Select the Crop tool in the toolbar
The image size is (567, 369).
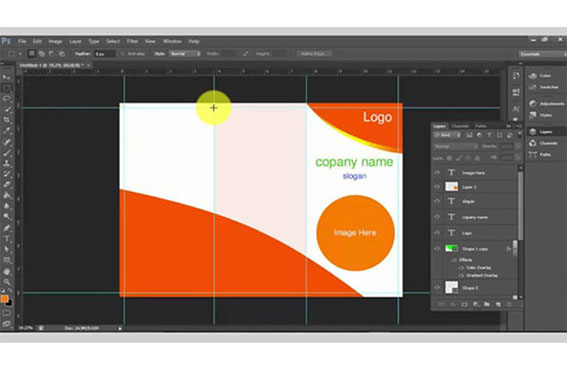click(x=7, y=120)
